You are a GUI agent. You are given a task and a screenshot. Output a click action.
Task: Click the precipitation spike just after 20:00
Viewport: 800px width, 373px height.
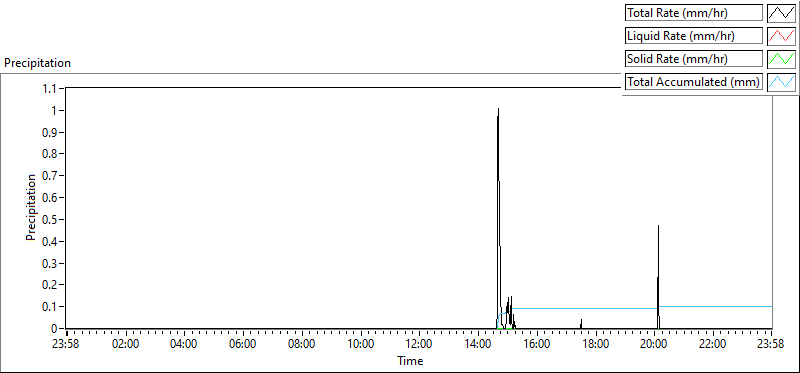pos(658,226)
